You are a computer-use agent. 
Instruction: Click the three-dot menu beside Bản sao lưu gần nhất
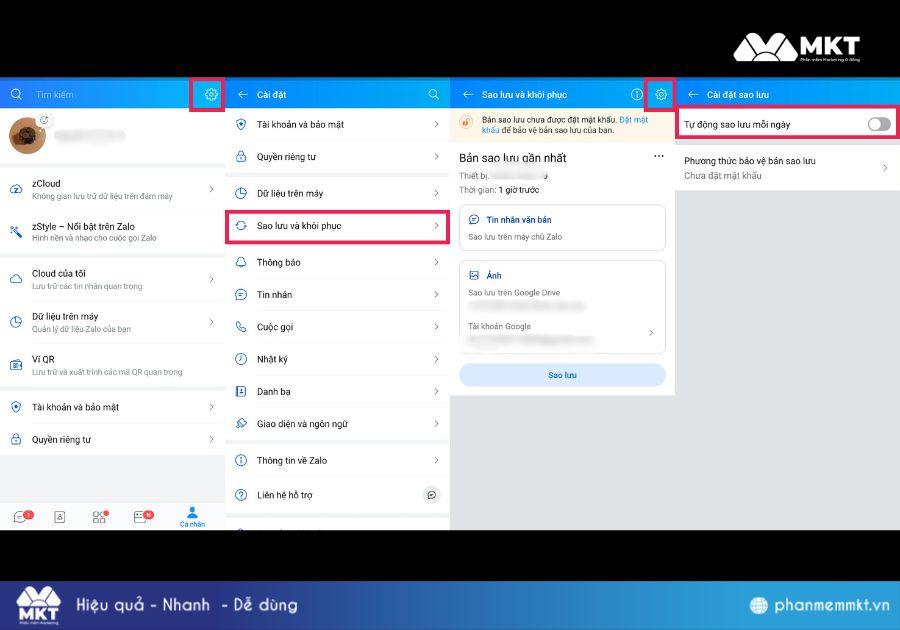pyautogui.click(x=658, y=157)
